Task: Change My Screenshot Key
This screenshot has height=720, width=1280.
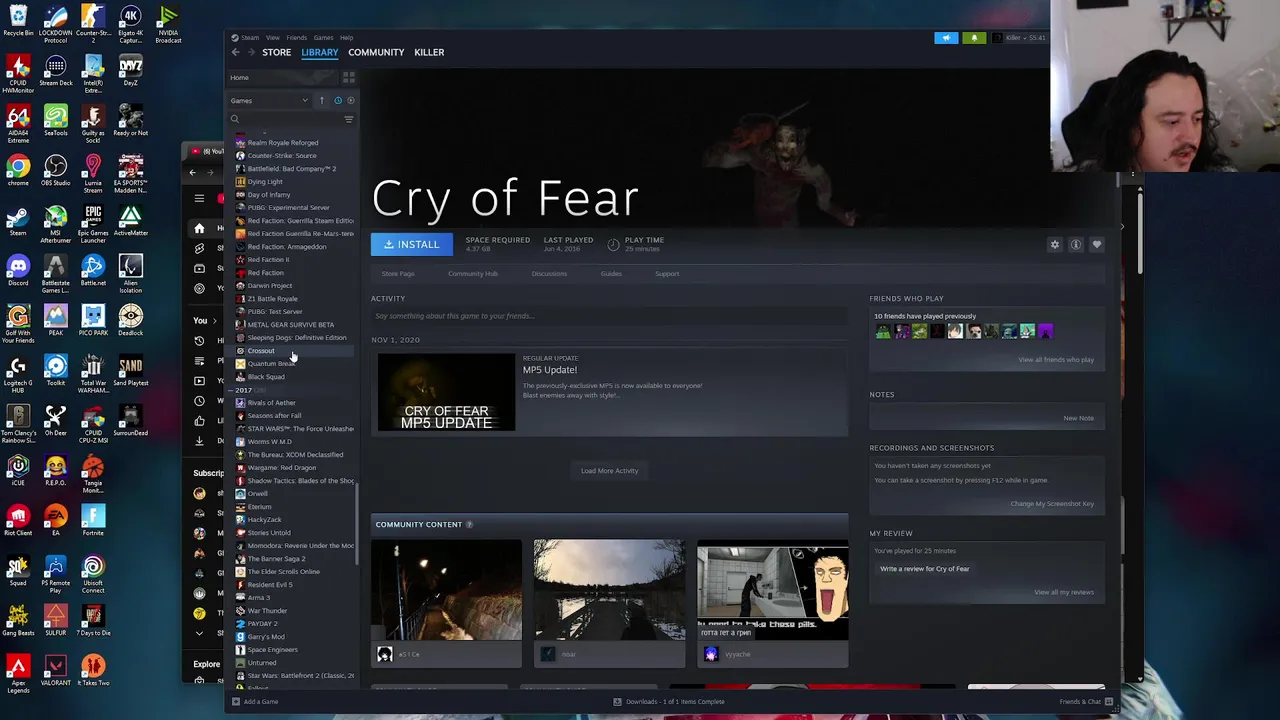Action: pos(1052,504)
